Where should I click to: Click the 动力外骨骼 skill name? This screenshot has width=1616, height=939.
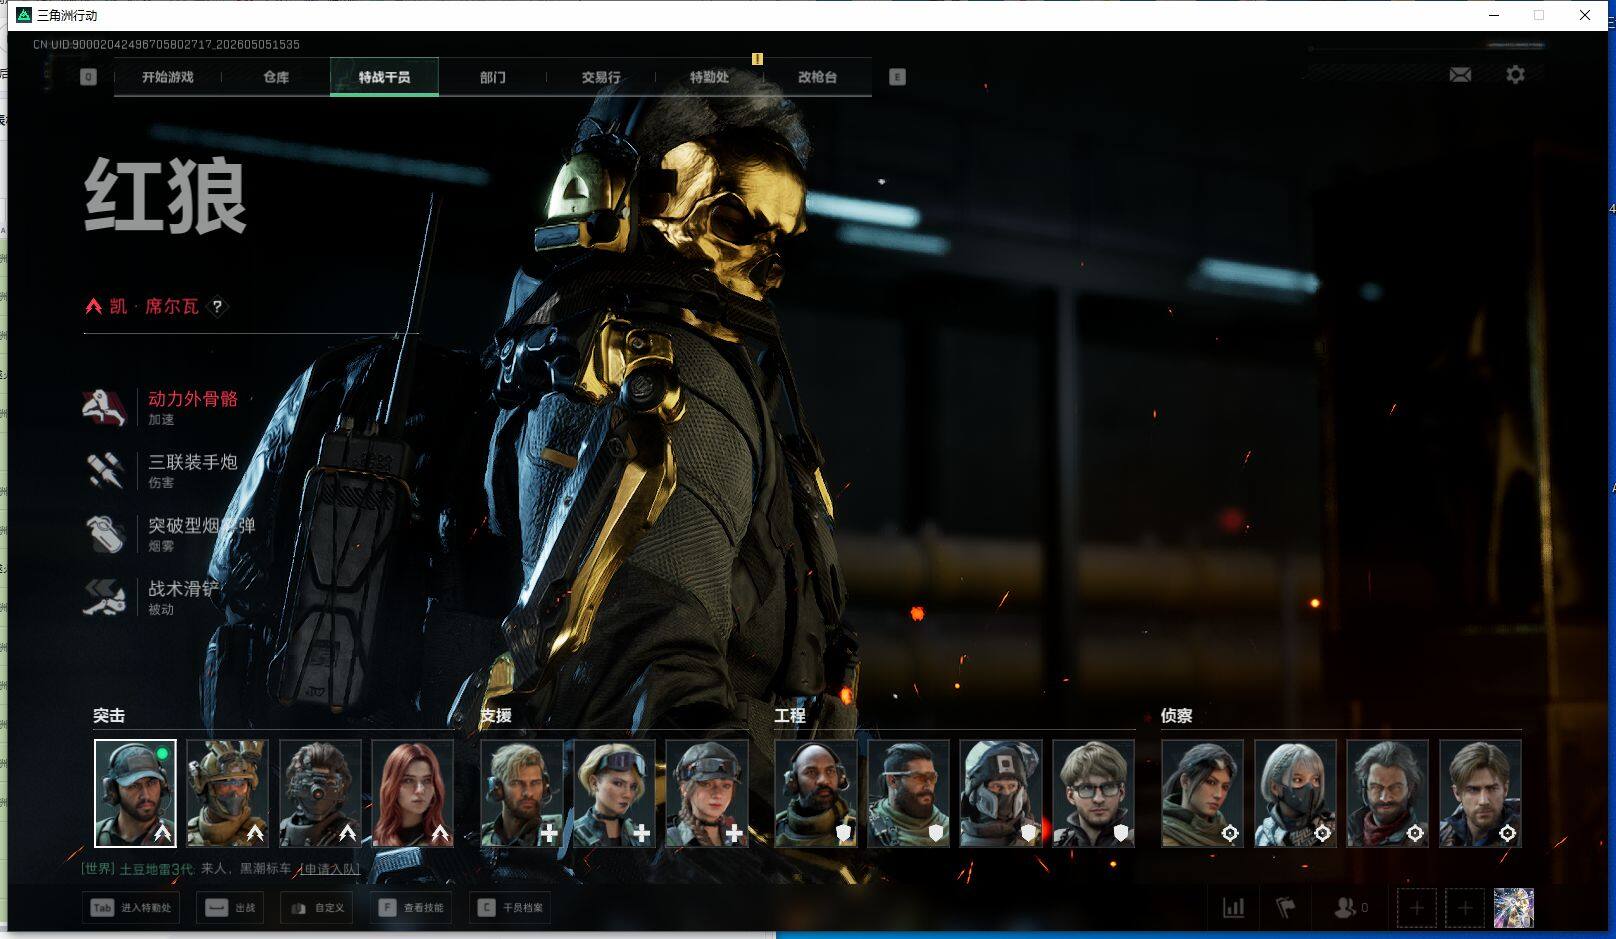(193, 399)
